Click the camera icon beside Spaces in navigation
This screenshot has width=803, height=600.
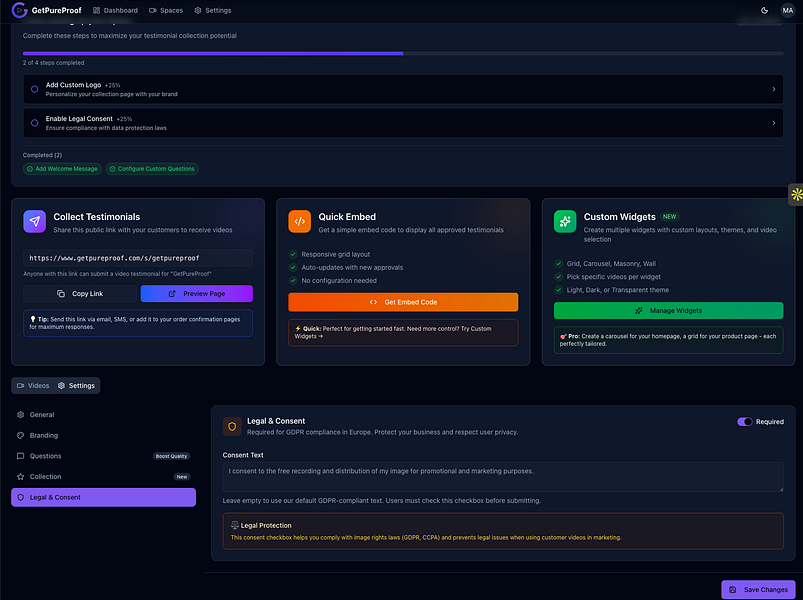(x=153, y=10)
